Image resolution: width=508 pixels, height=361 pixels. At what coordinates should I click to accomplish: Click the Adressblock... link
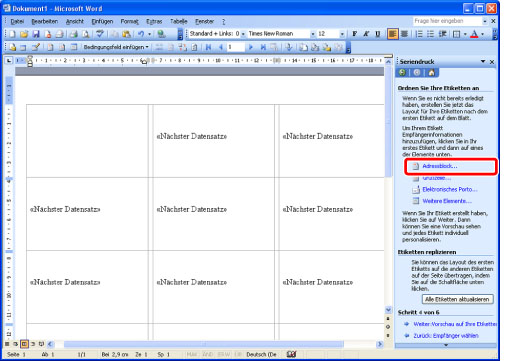click(x=440, y=166)
